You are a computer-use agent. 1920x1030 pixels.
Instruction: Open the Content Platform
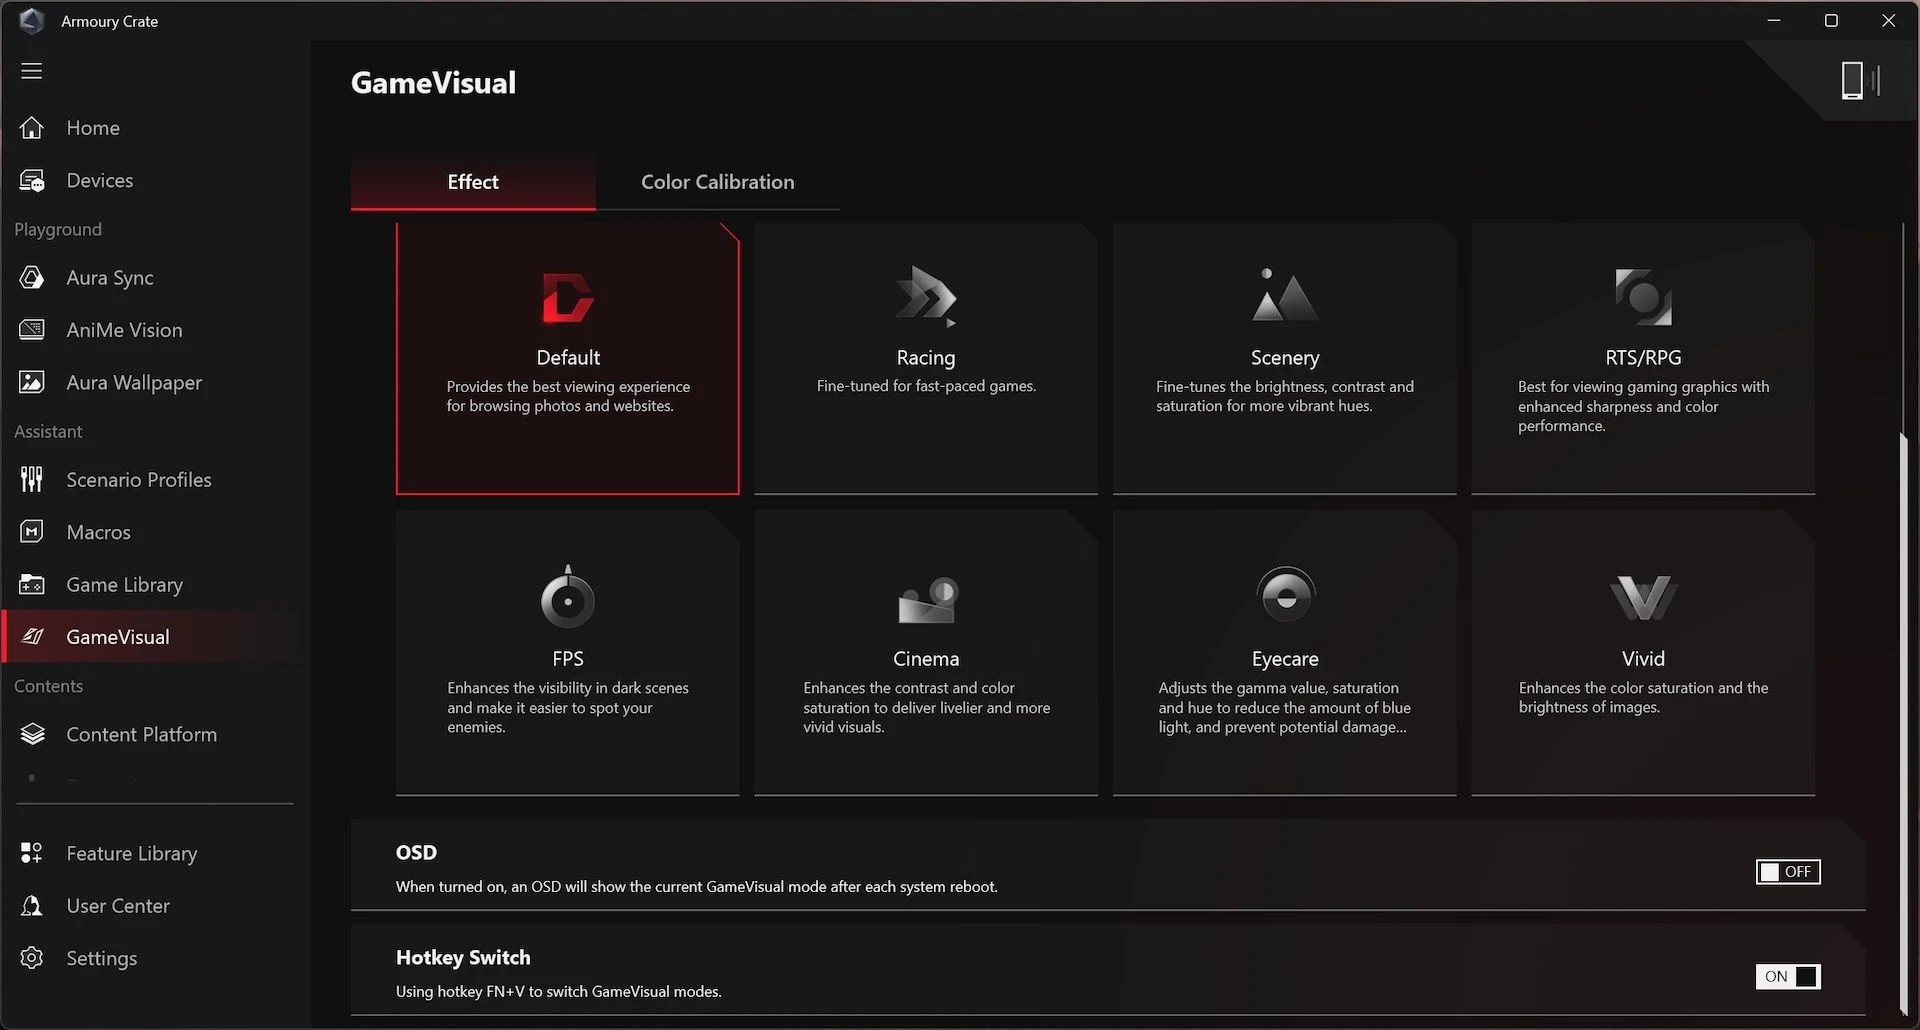click(x=141, y=733)
